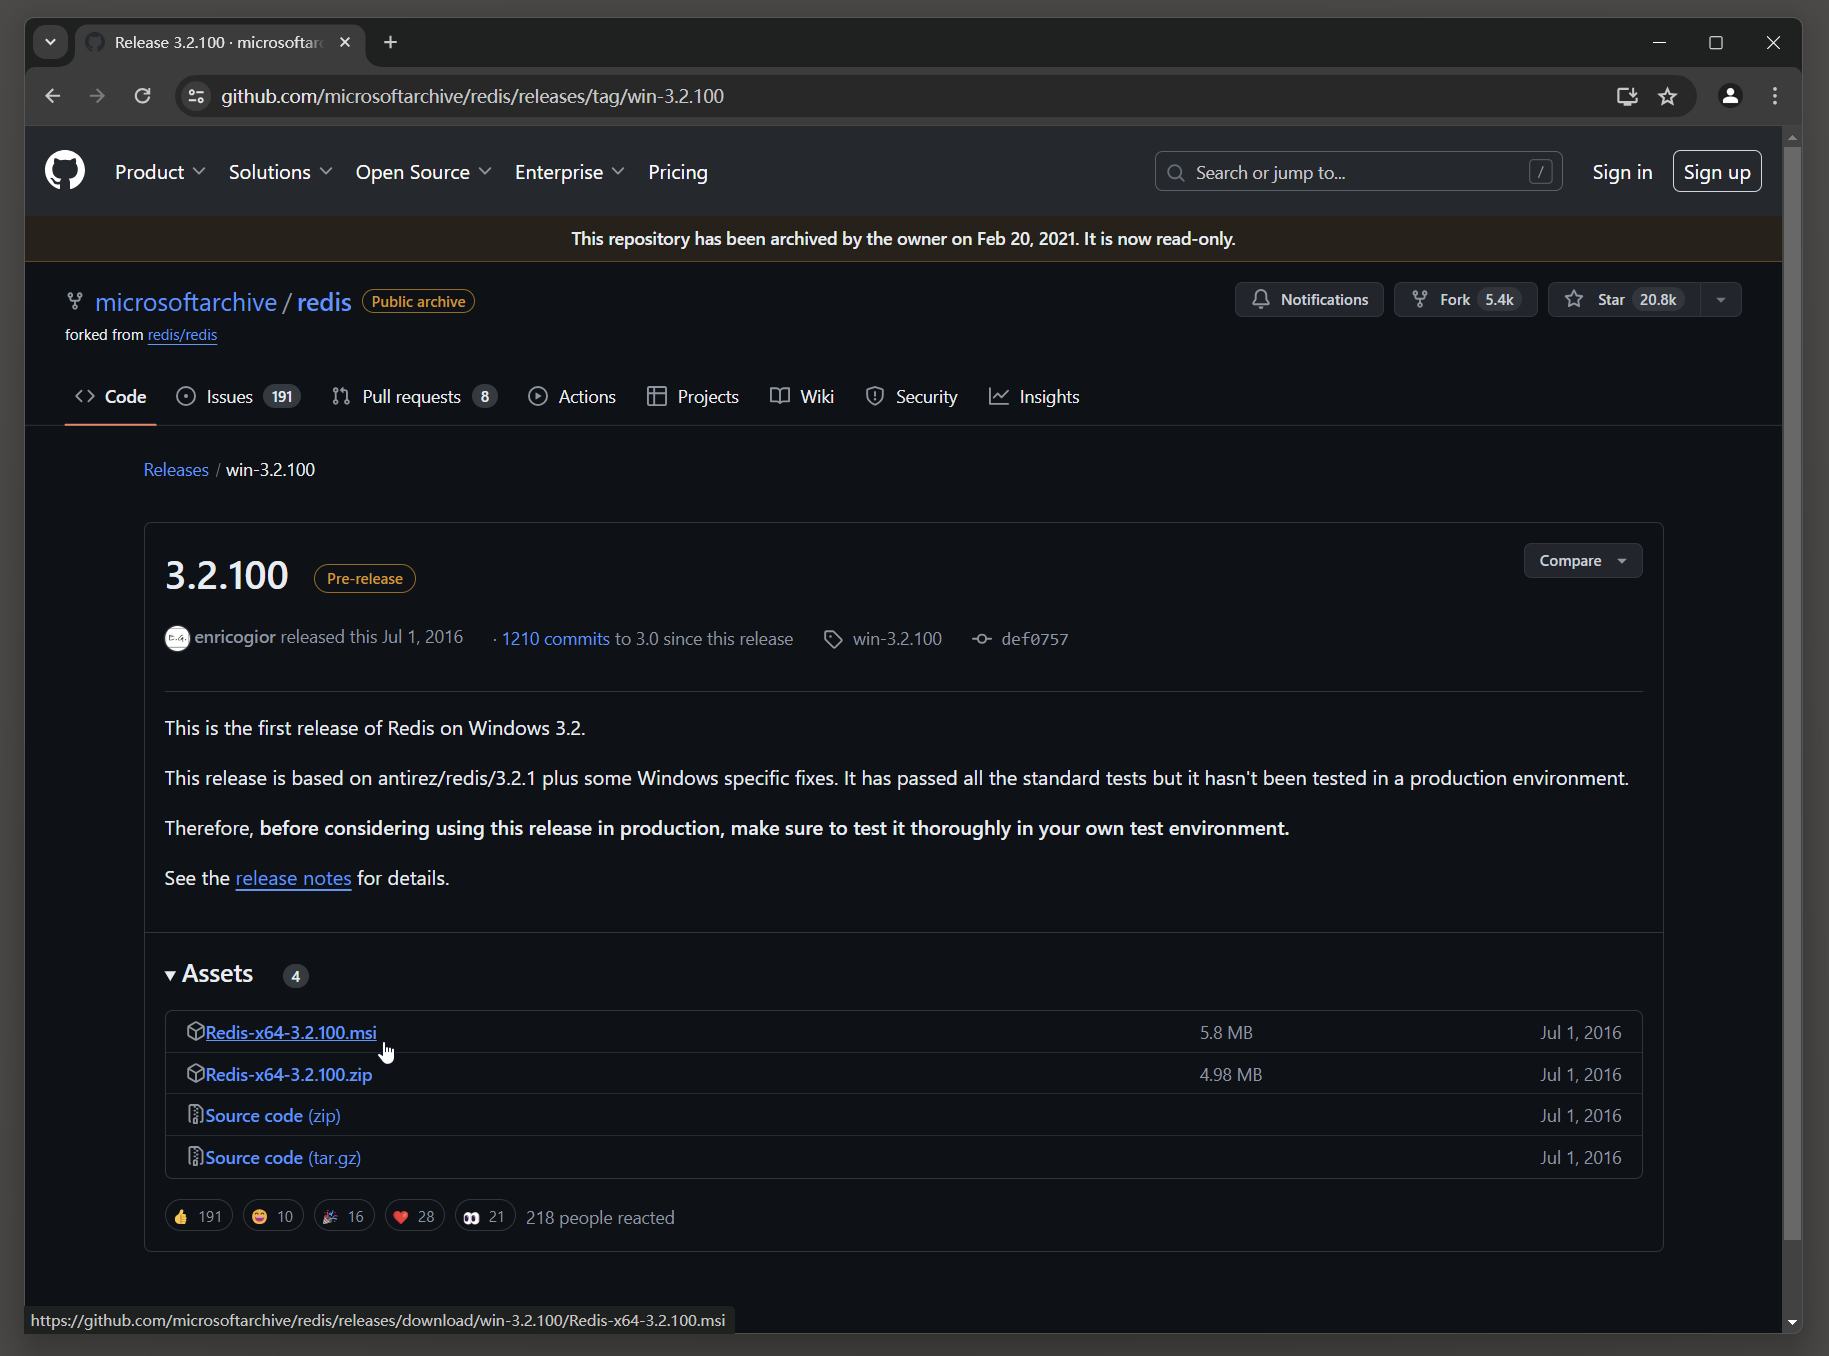Click the eyes reaction with 21
This screenshot has width=1829, height=1356.
pos(485,1217)
